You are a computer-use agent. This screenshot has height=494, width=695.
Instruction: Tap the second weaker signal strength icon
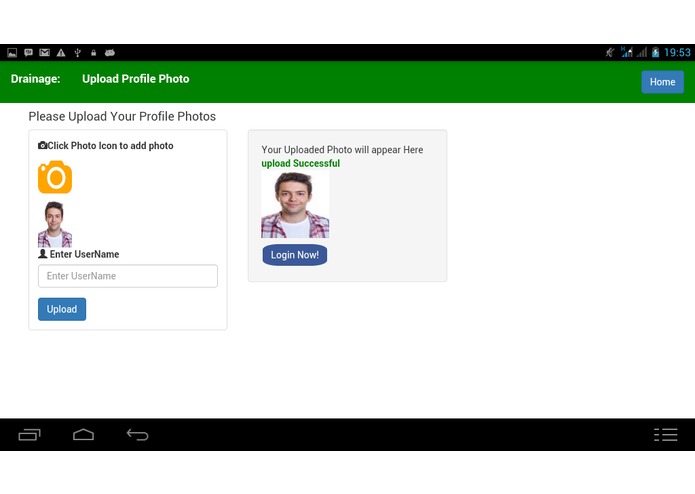pyautogui.click(x=642, y=52)
